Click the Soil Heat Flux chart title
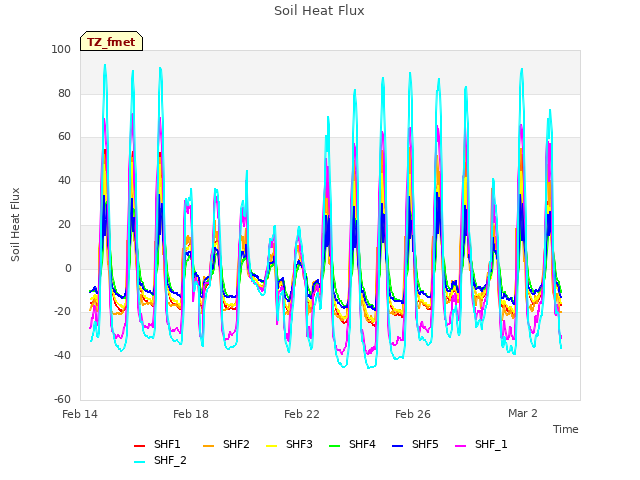This screenshot has width=640, height=480. [319, 11]
